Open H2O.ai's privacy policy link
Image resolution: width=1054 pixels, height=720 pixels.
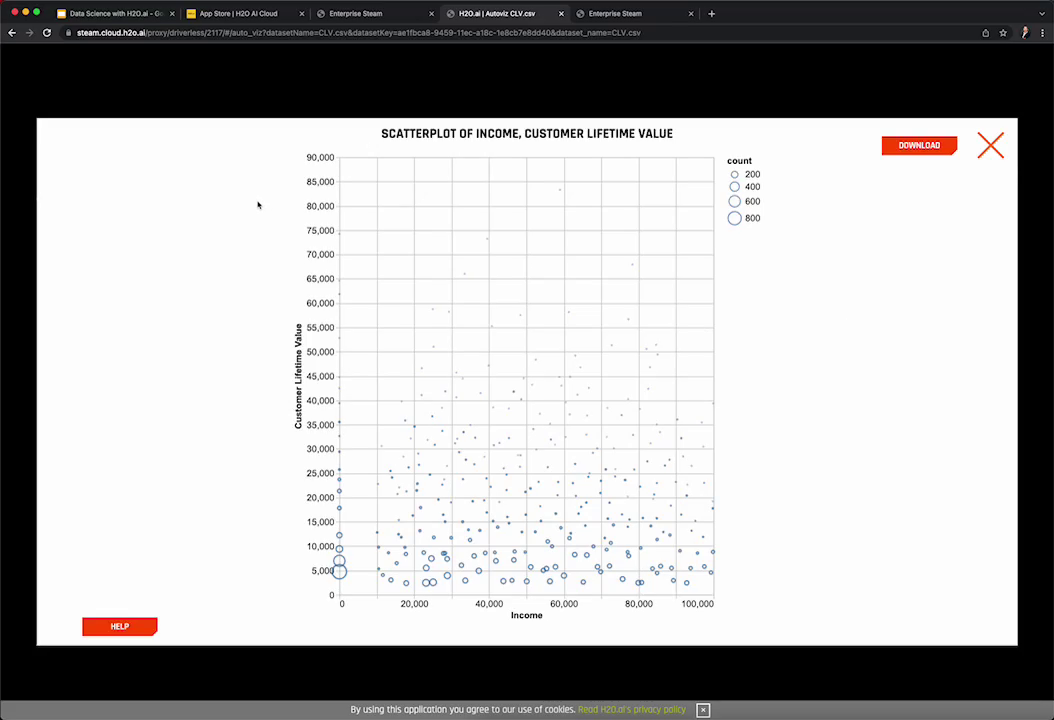pos(630,709)
